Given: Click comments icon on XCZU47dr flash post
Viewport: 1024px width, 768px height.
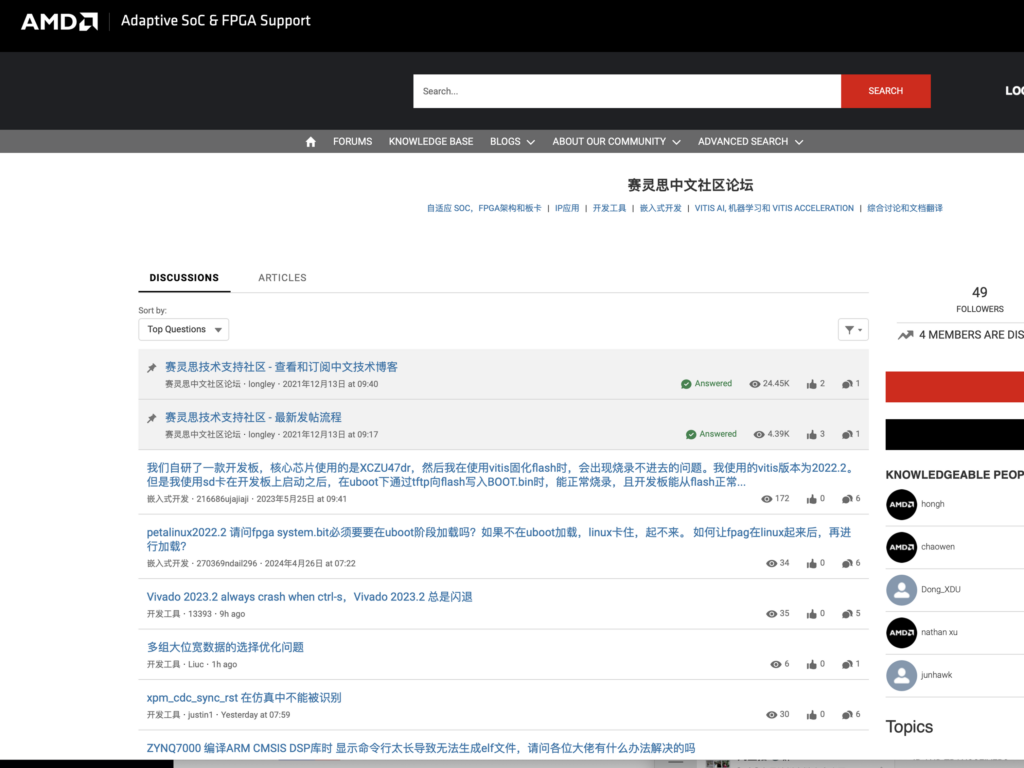Looking at the screenshot, I should (847, 499).
